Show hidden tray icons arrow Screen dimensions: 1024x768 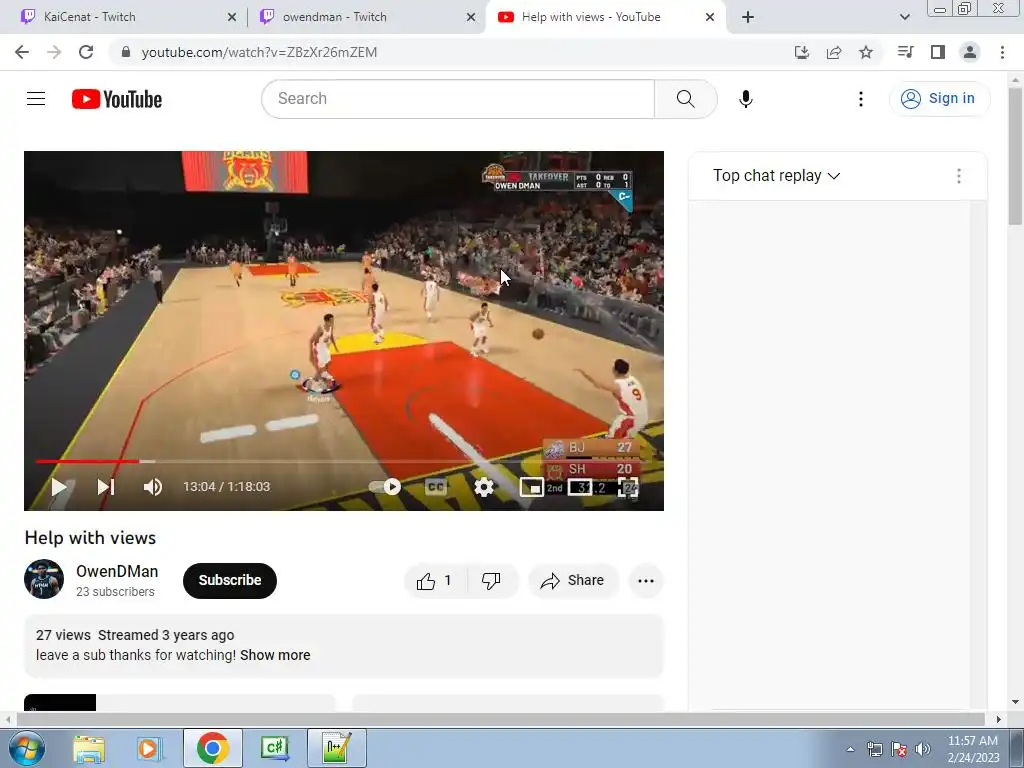(x=850, y=749)
